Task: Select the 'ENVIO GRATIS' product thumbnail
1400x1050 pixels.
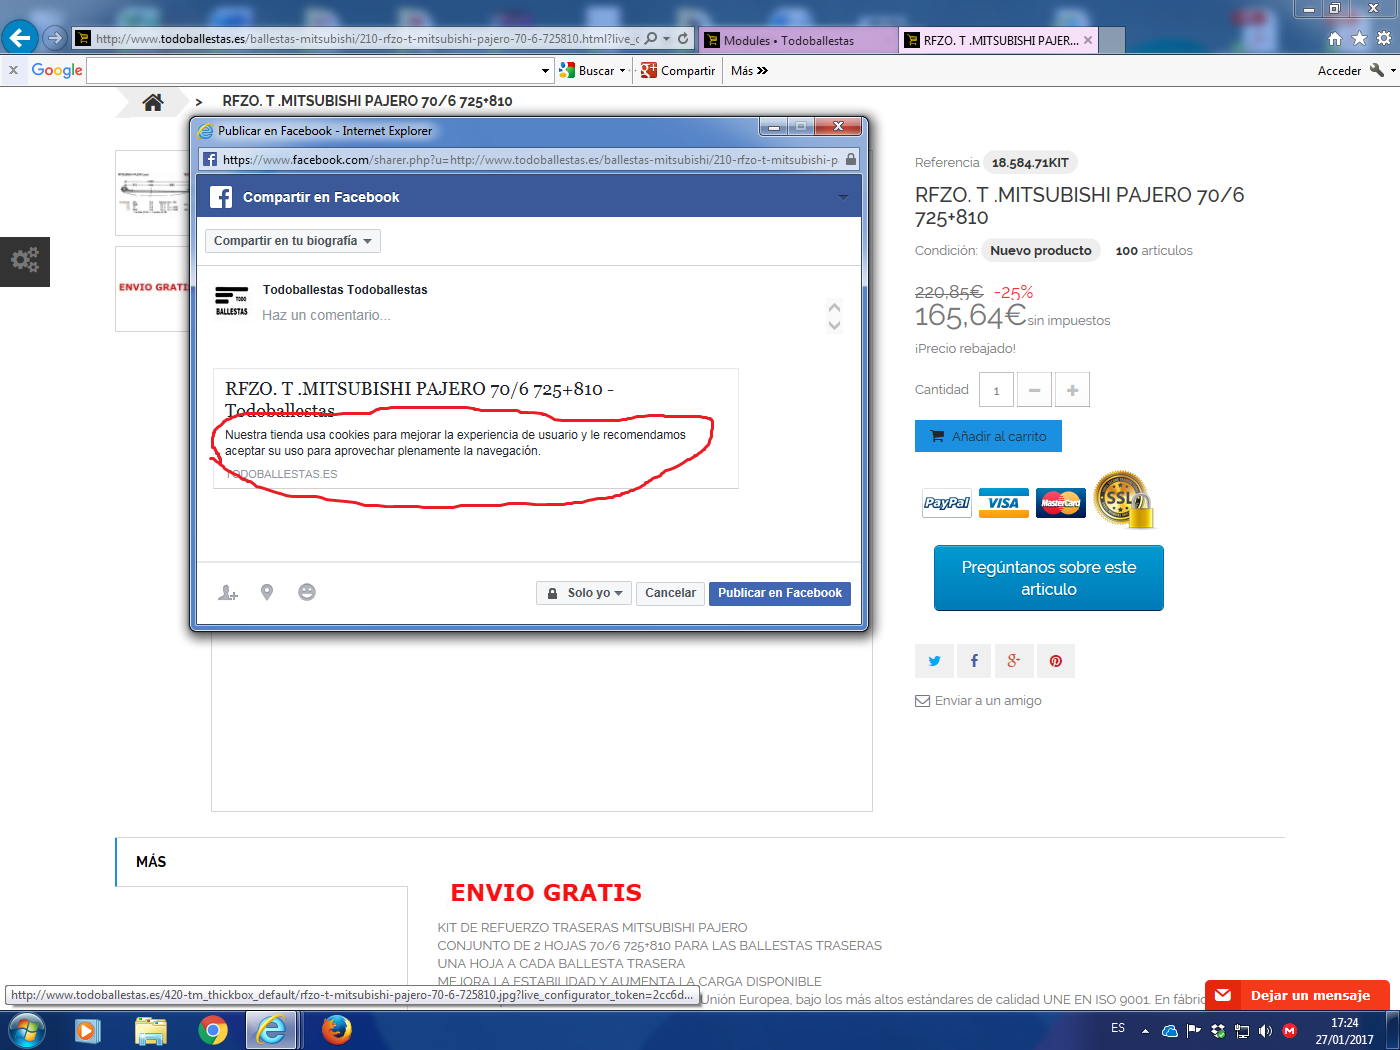Action: (x=153, y=289)
